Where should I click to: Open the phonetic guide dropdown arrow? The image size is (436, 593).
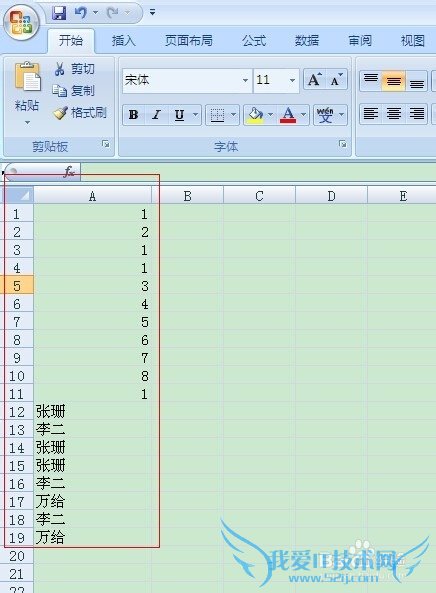[x=341, y=115]
